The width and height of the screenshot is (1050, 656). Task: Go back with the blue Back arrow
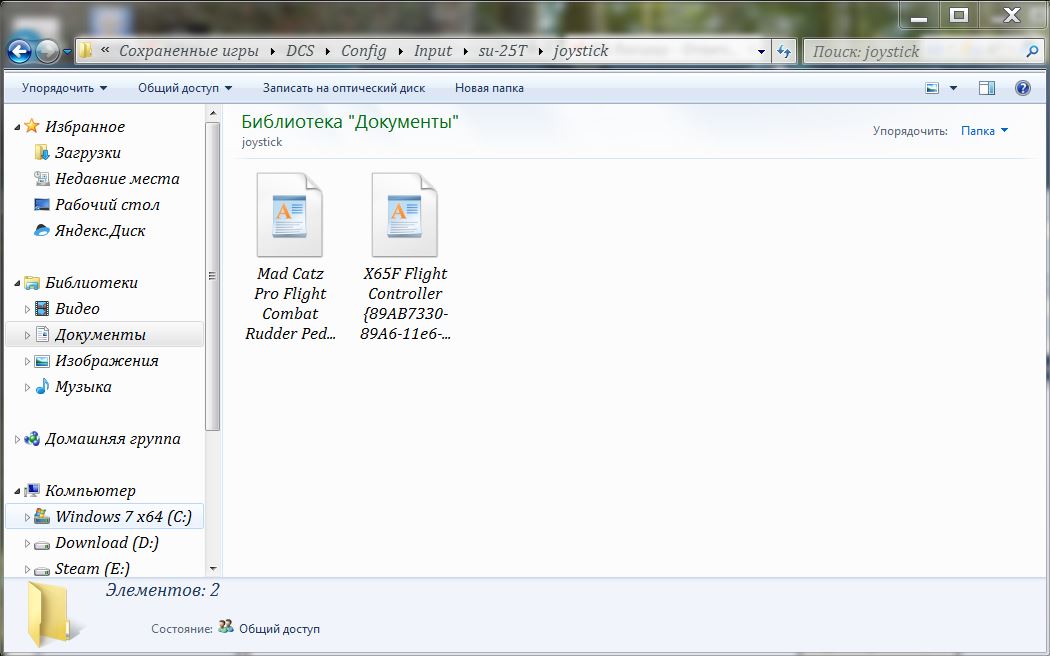point(19,51)
